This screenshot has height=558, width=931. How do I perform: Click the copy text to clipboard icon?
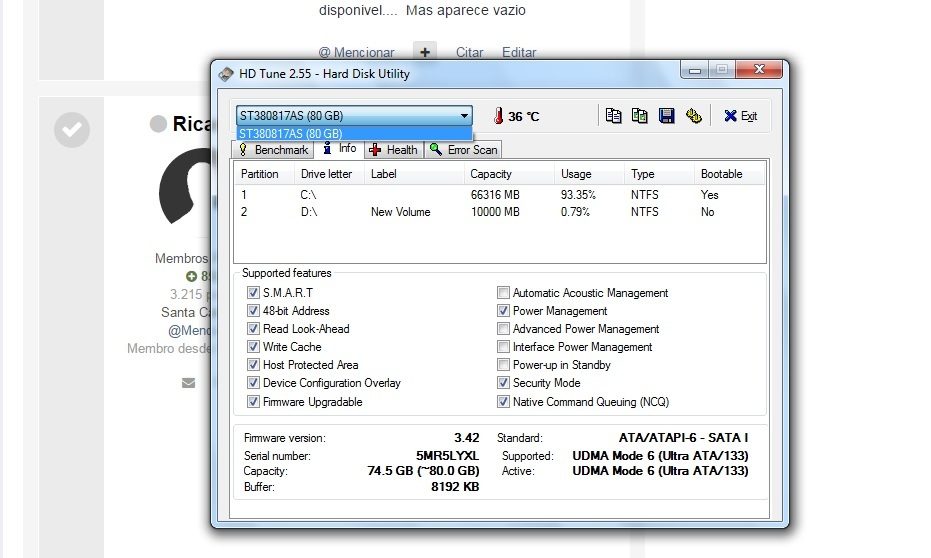point(613,116)
